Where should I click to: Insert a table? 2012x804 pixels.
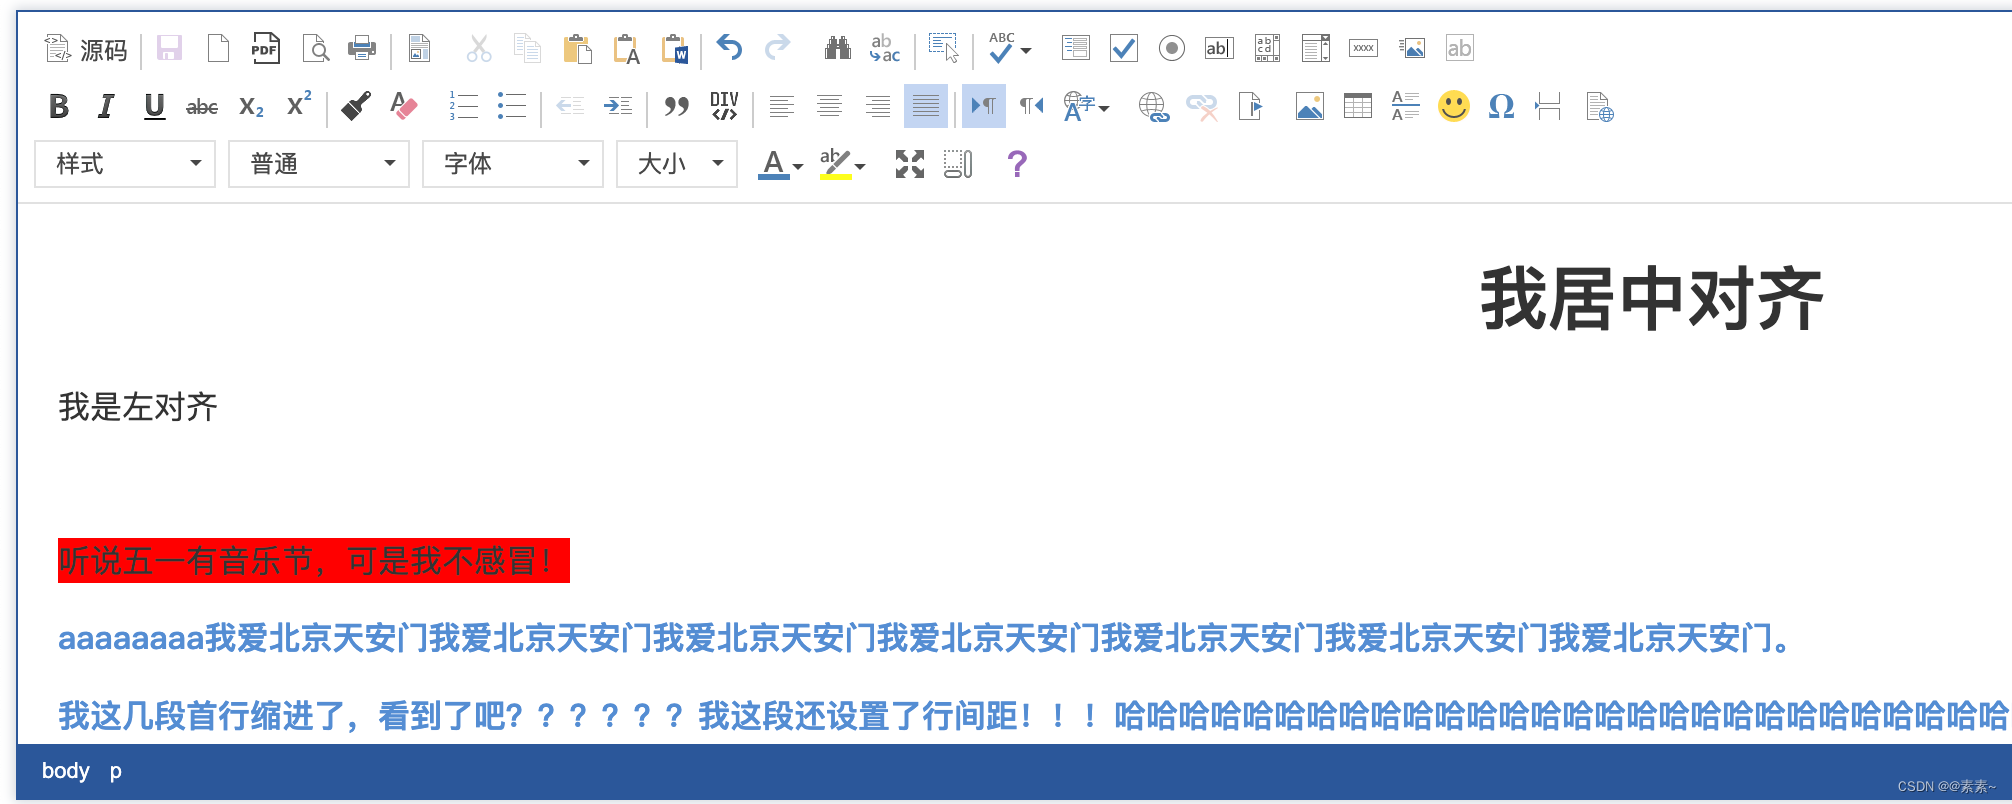(x=1357, y=106)
